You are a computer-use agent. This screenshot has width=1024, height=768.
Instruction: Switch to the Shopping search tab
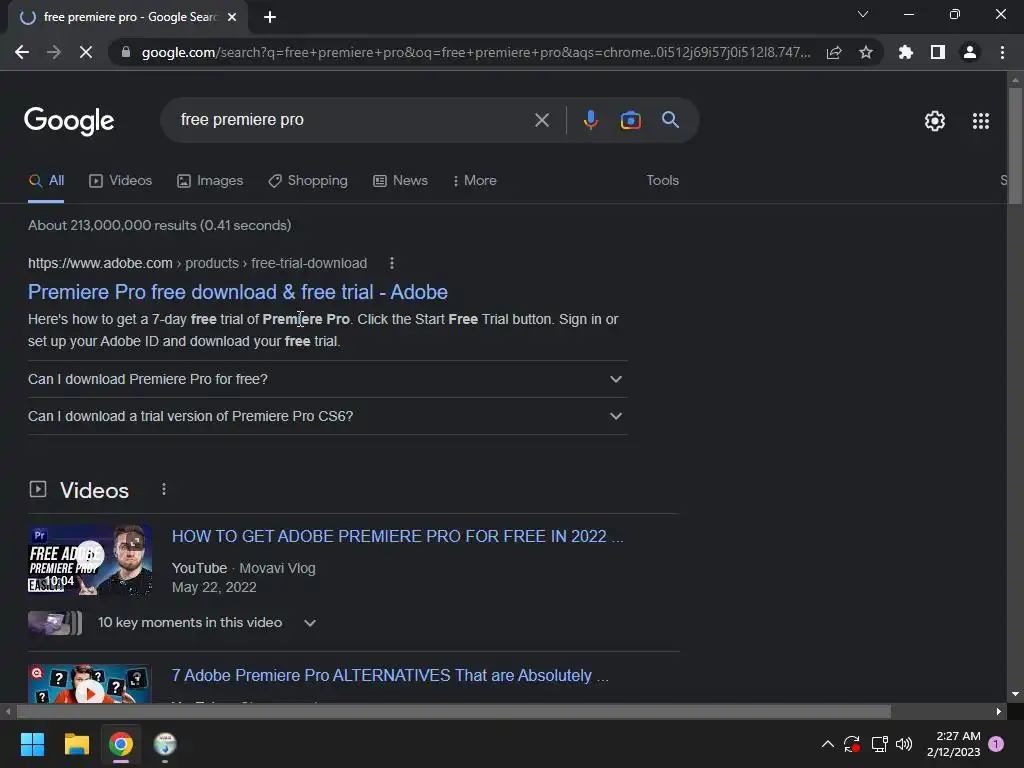[x=308, y=181]
